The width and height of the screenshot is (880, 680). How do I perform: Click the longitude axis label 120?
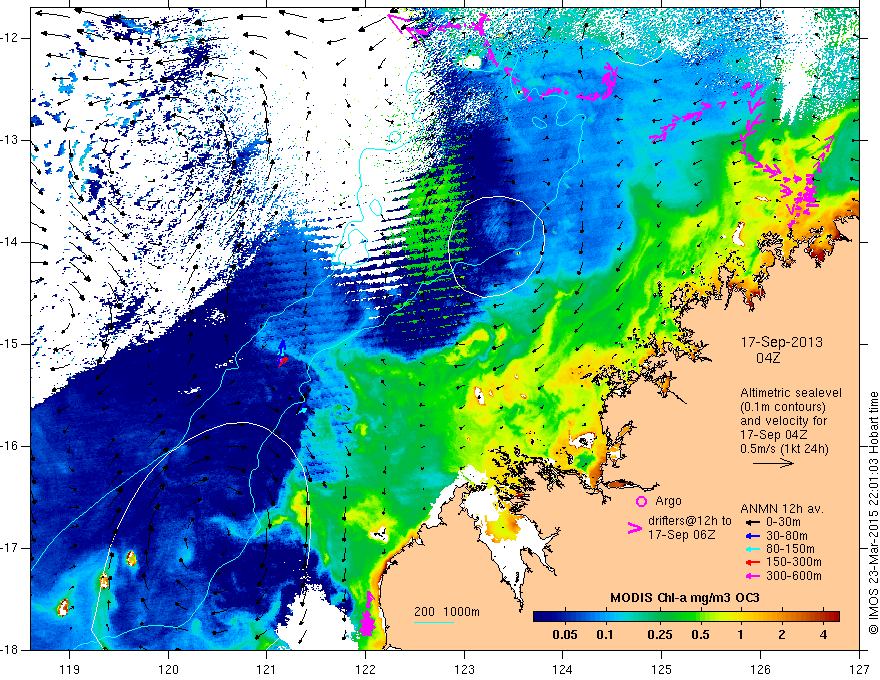click(x=168, y=669)
